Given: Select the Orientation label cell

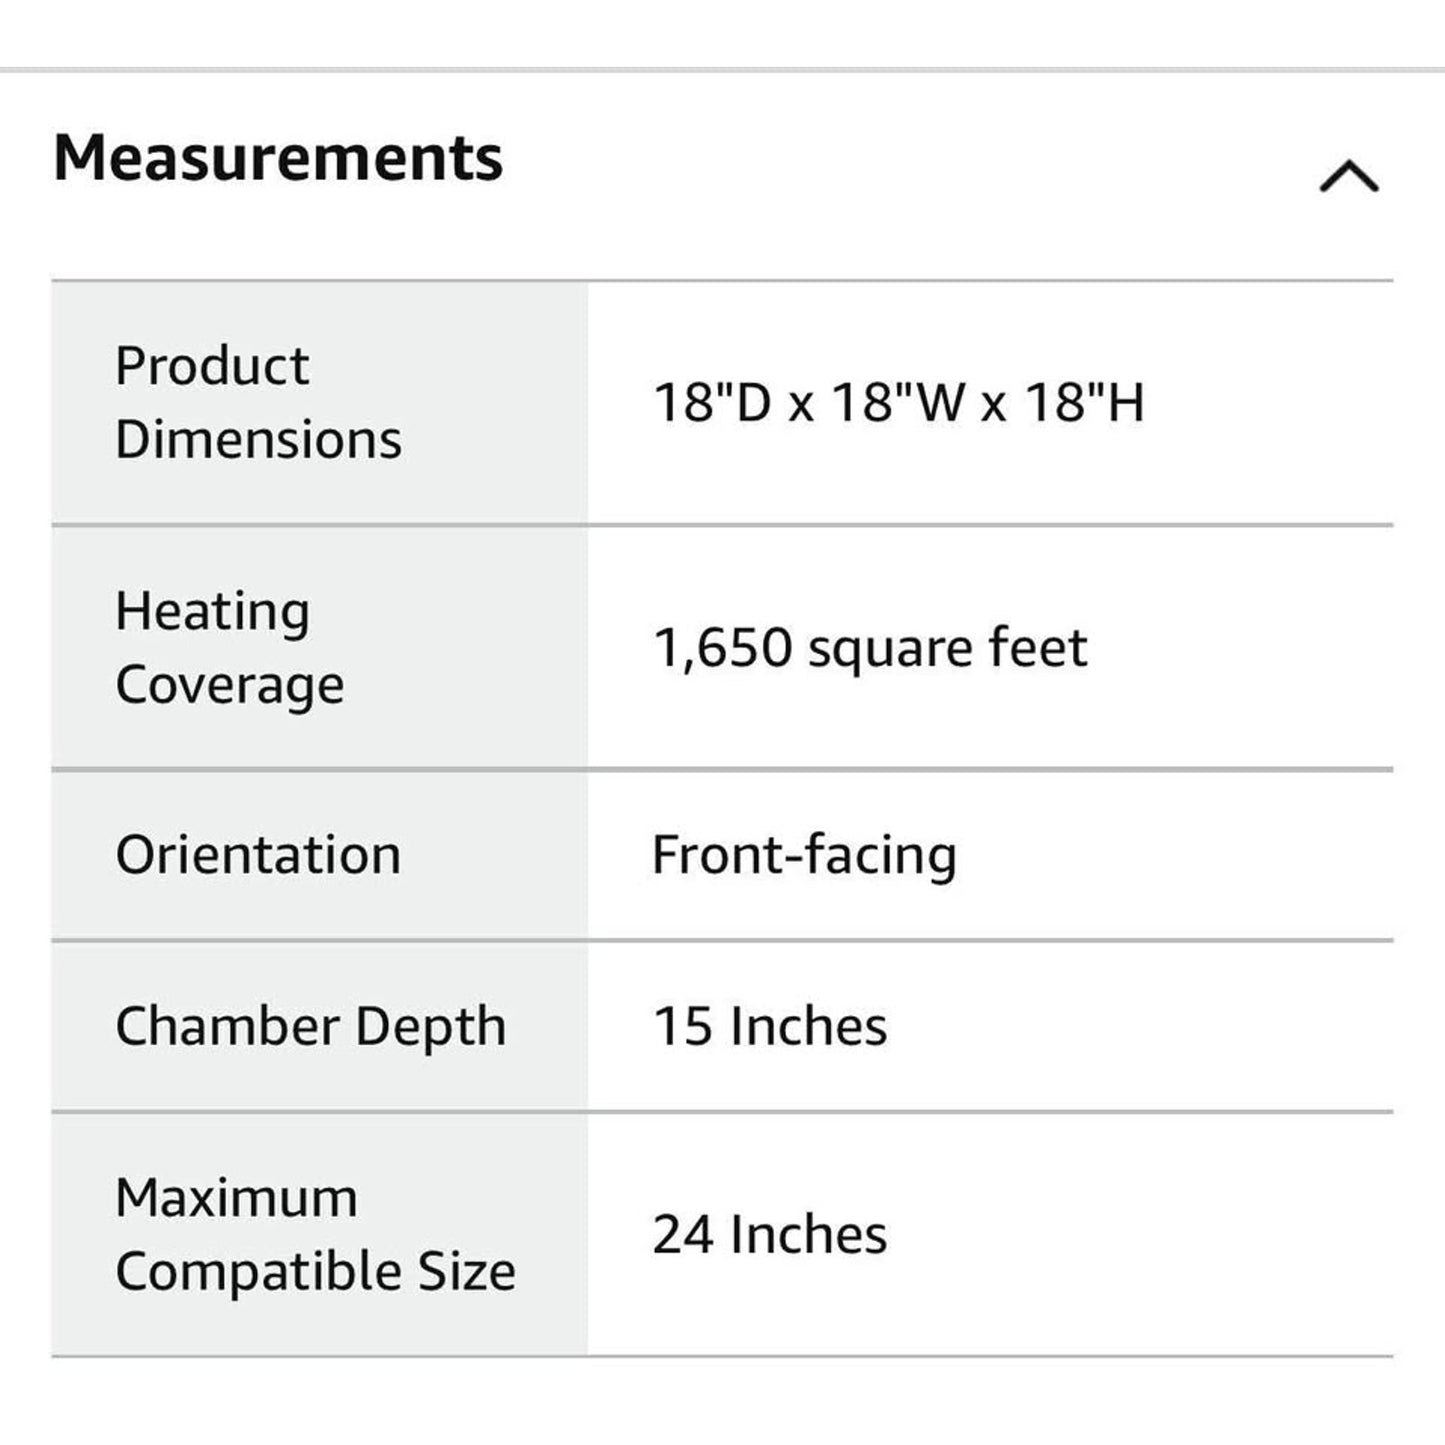Looking at the screenshot, I should click(x=258, y=855).
